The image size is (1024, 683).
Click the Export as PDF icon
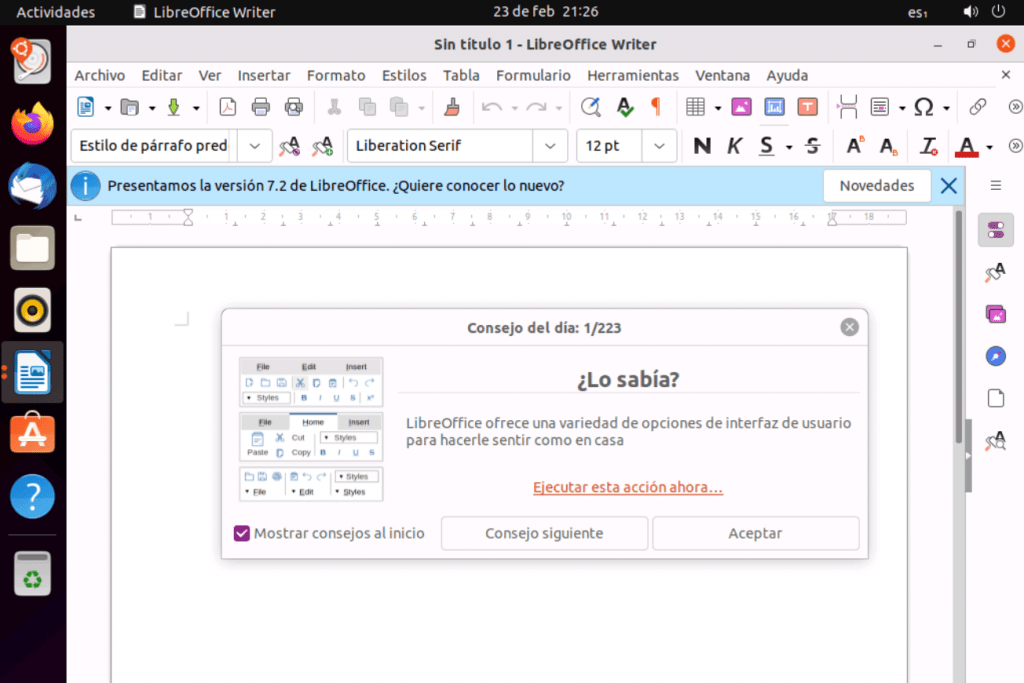point(227,107)
